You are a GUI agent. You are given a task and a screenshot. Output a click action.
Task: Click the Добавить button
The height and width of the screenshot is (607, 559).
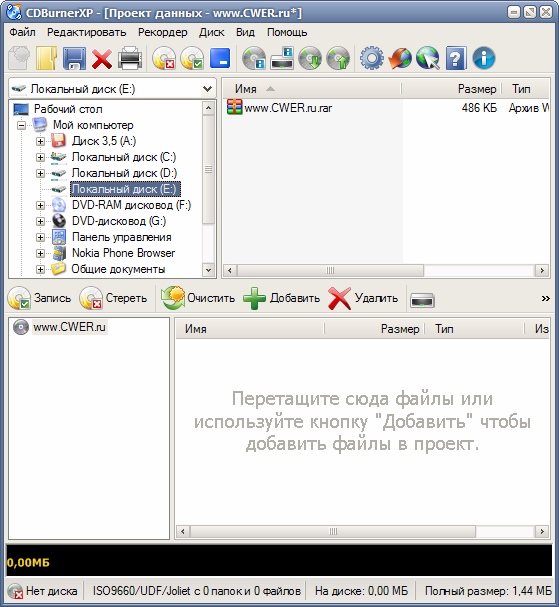(281, 298)
